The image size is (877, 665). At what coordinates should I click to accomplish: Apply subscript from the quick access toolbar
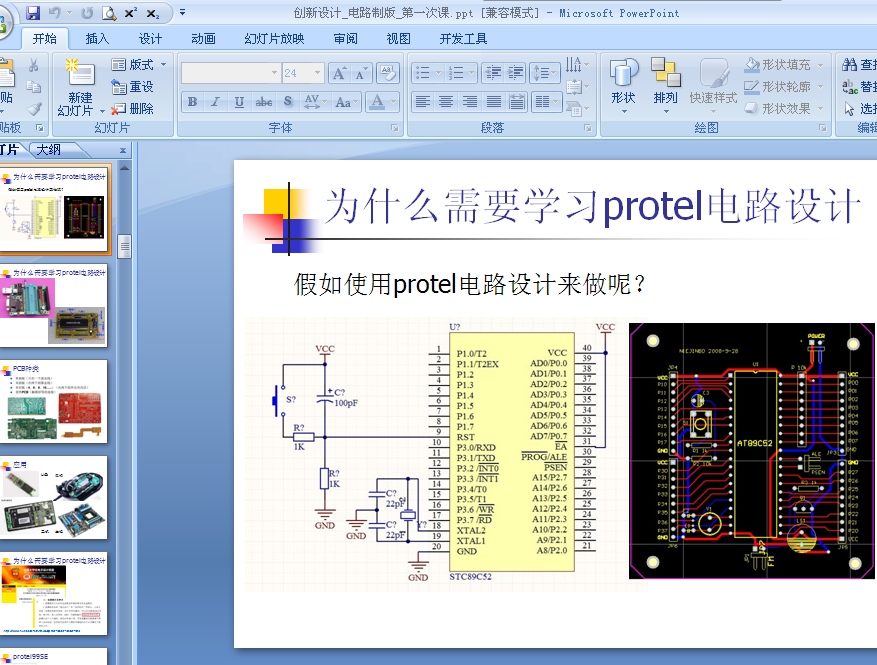153,13
